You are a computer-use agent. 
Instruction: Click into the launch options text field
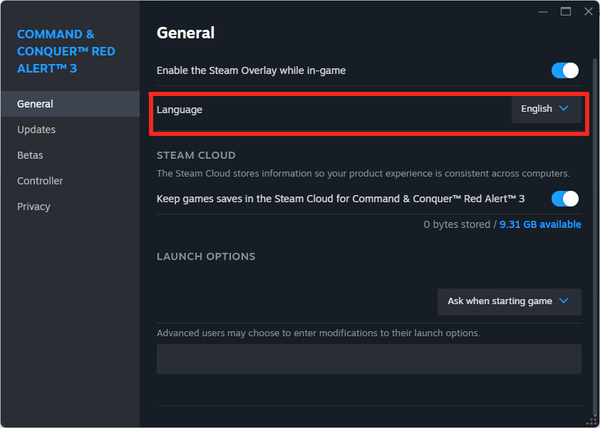coord(368,359)
